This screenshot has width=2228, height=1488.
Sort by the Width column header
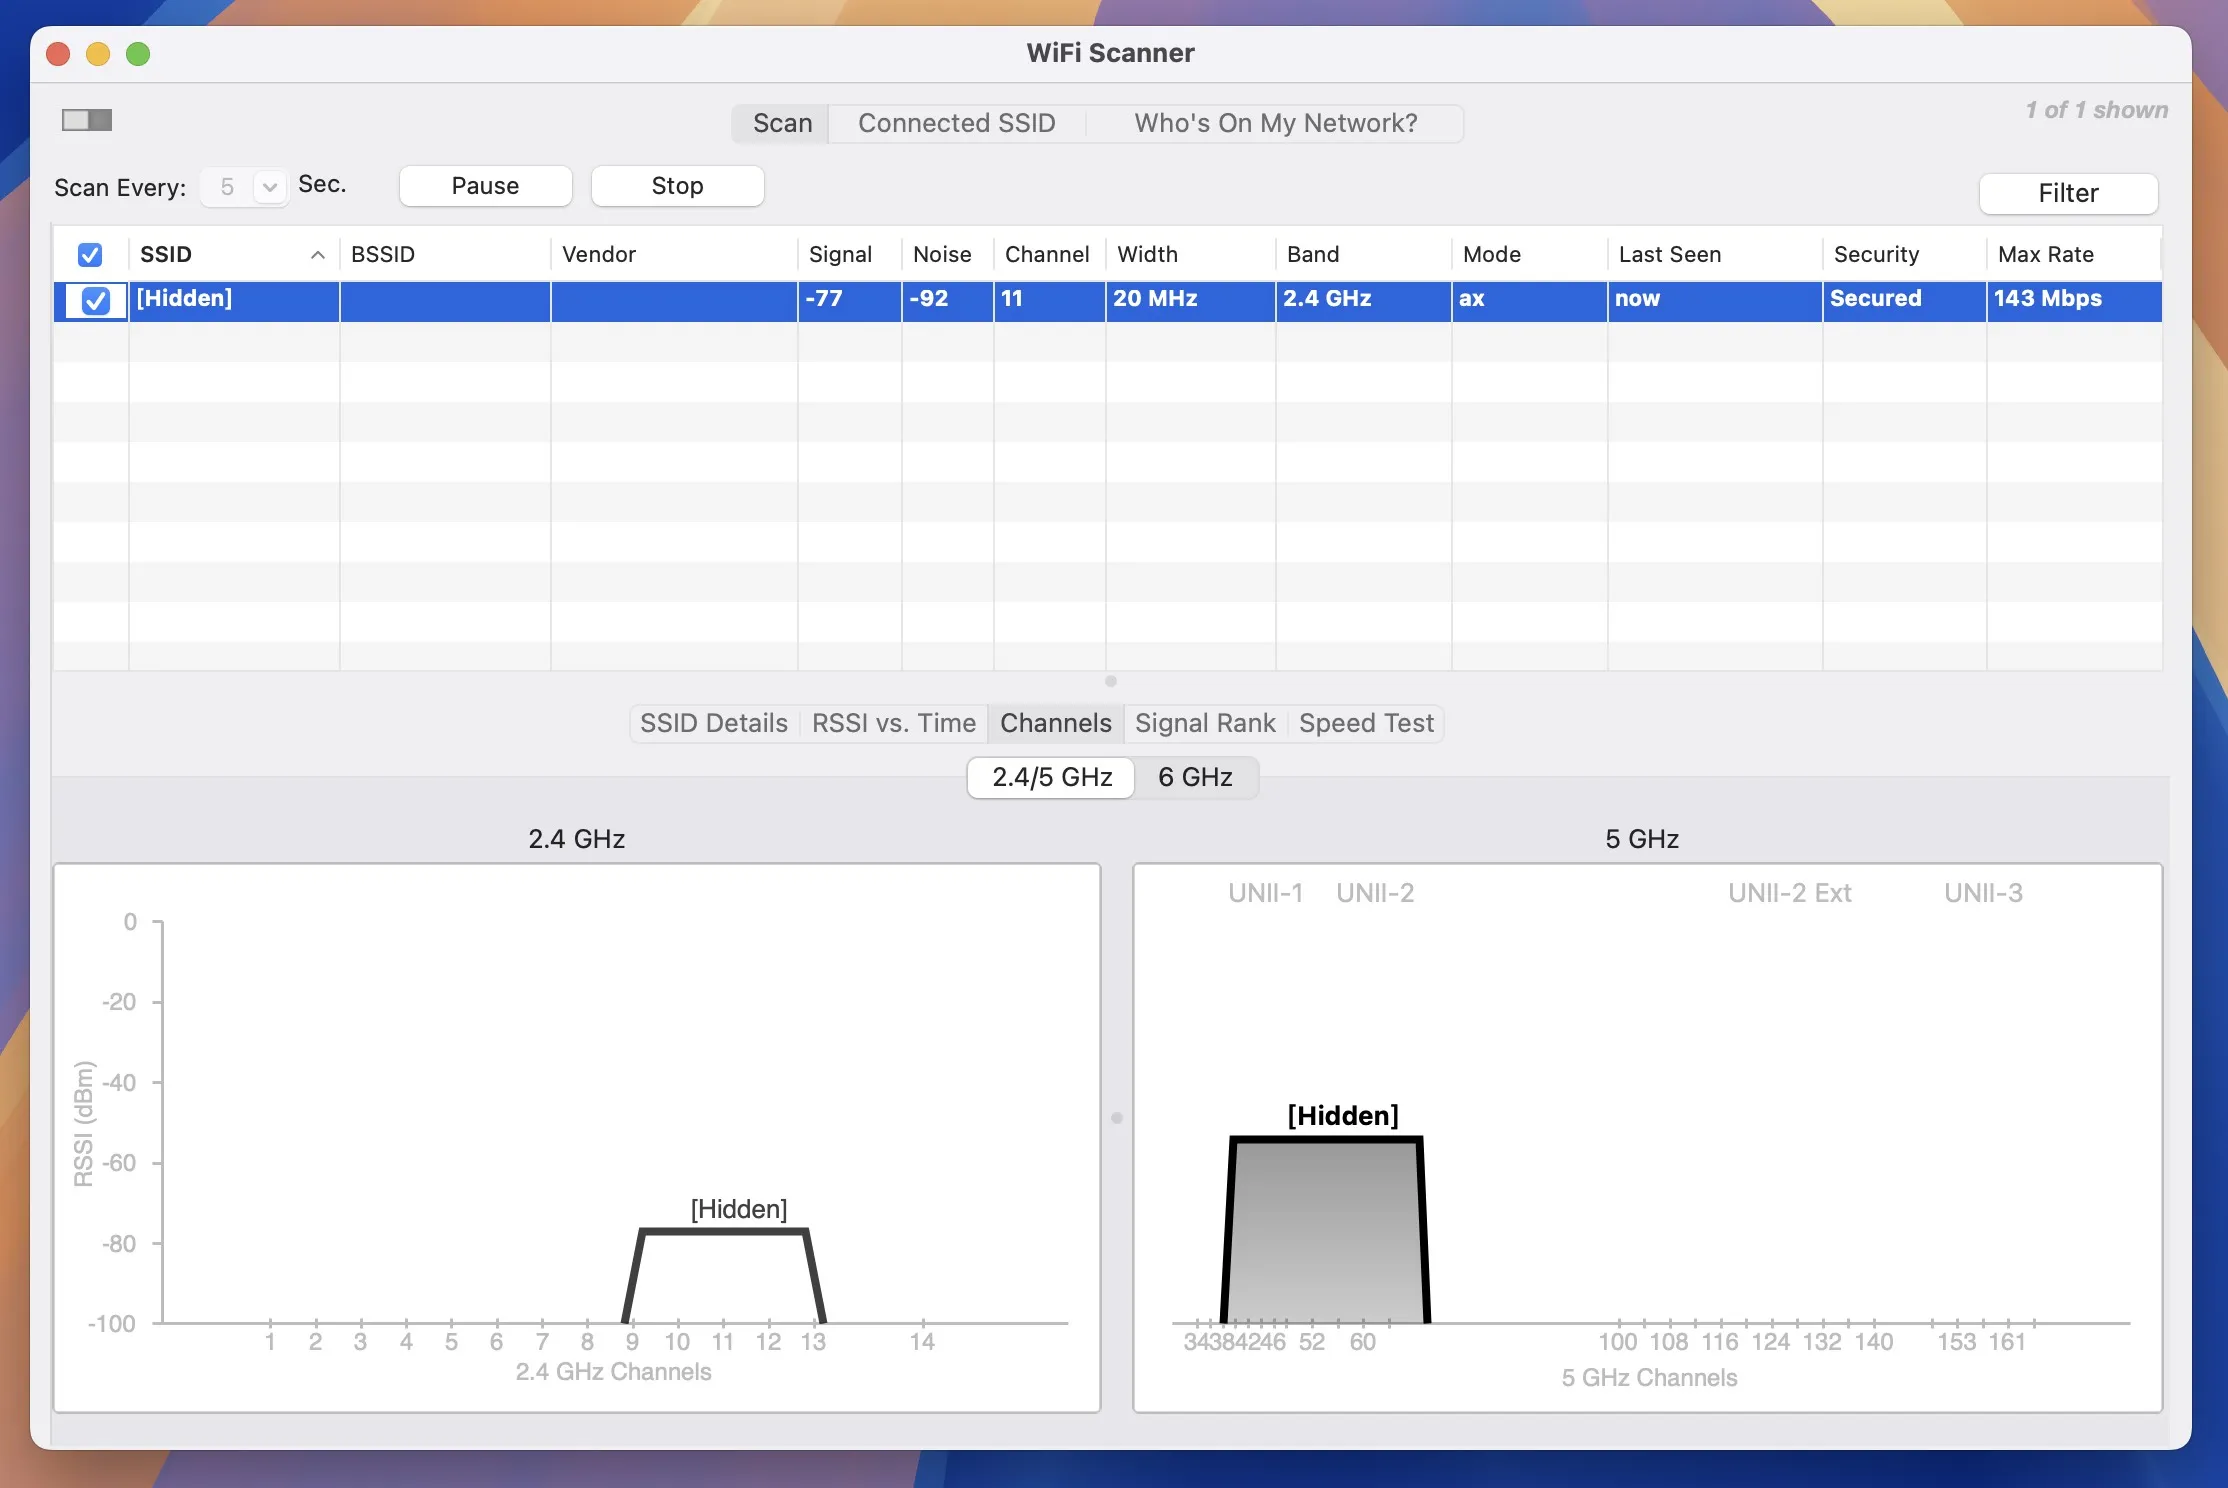pos(1191,255)
